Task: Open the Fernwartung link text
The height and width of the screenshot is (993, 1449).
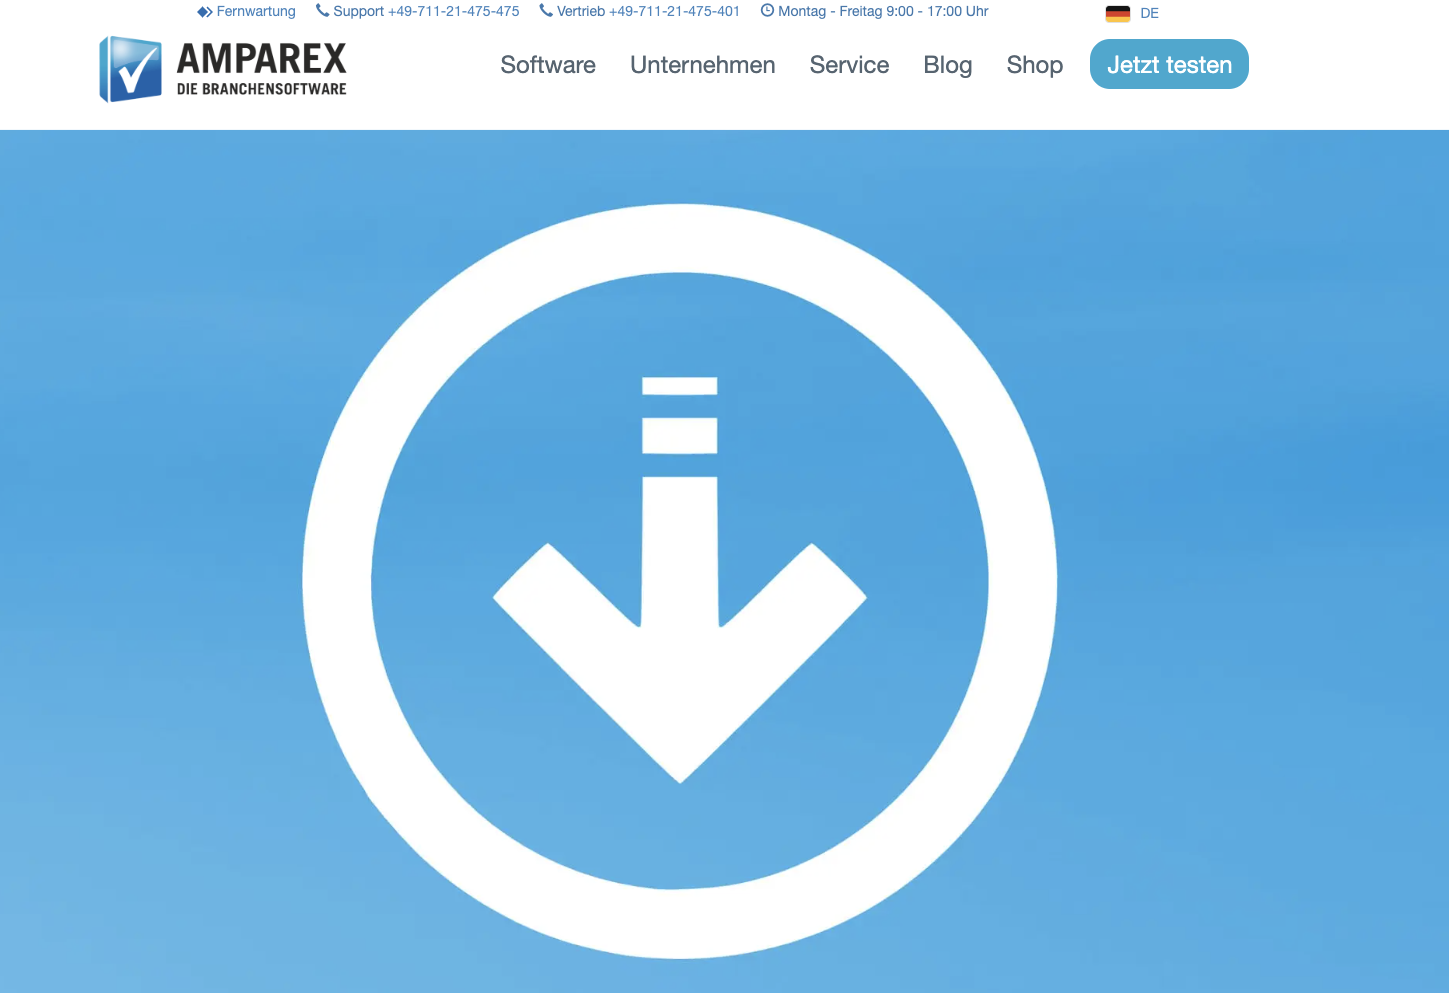Action: 256,12
